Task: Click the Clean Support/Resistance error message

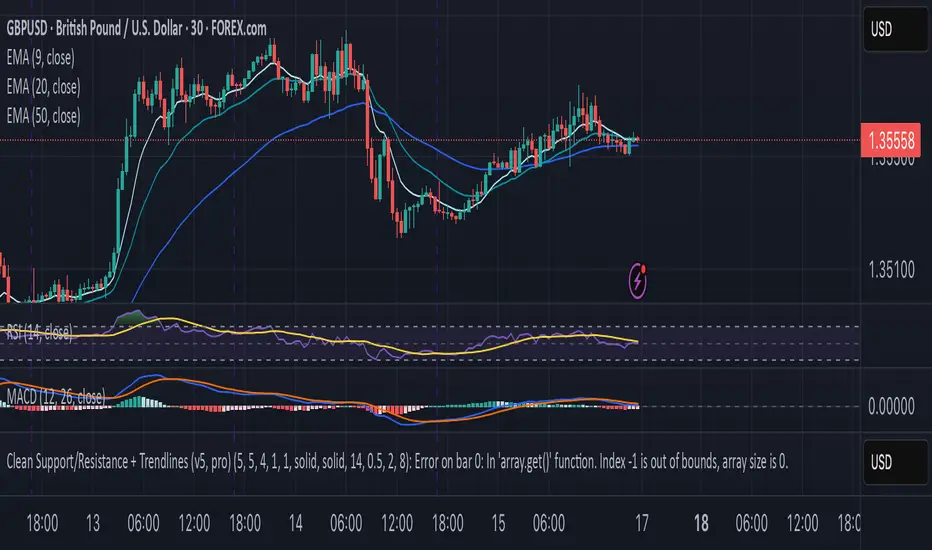Action: coord(397,461)
